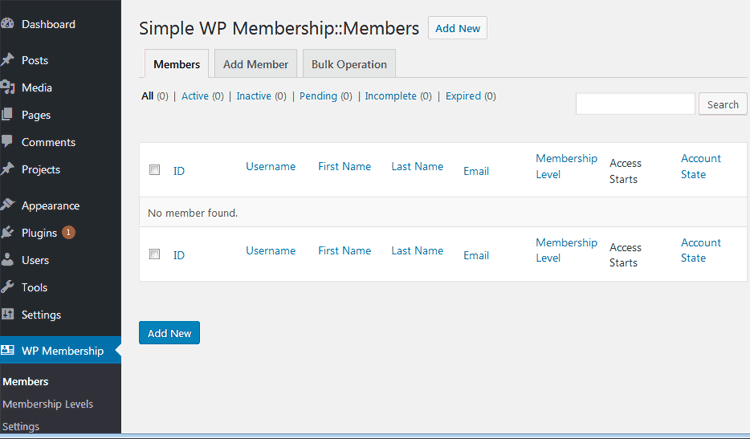Click the Search button

(x=723, y=104)
